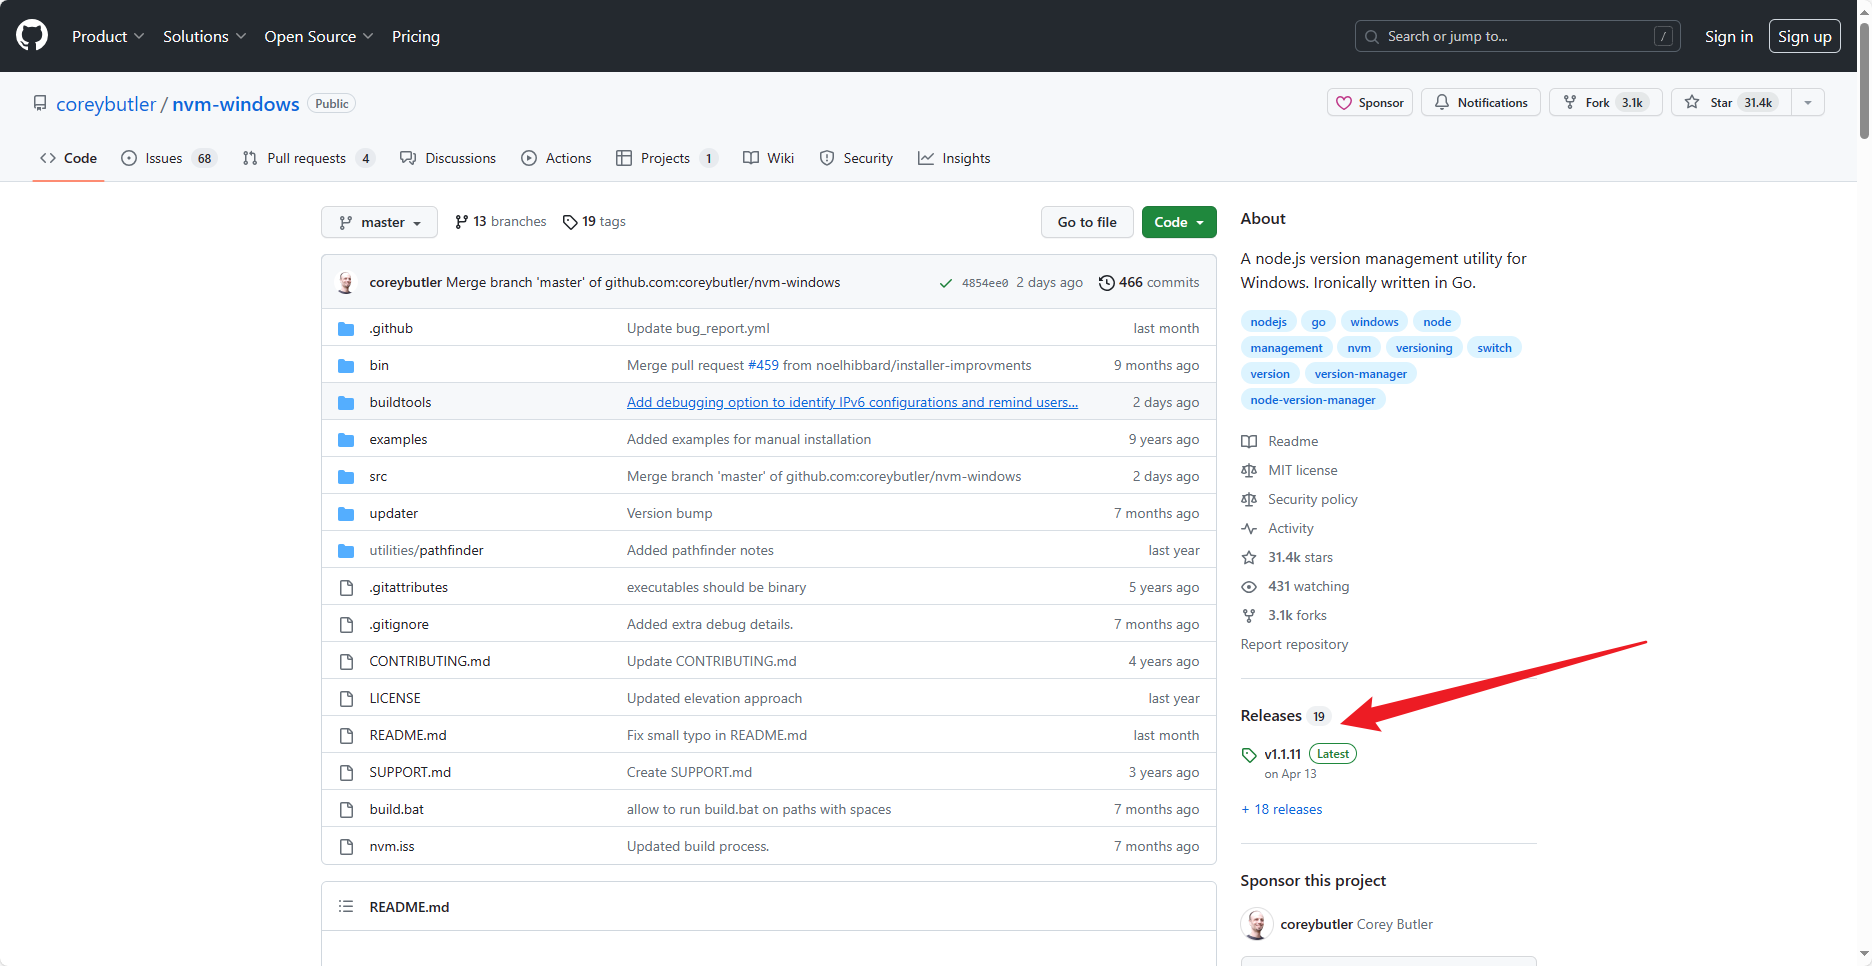Click SUPPORT.md file icon
This screenshot has width=1872, height=966.
coord(346,773)
